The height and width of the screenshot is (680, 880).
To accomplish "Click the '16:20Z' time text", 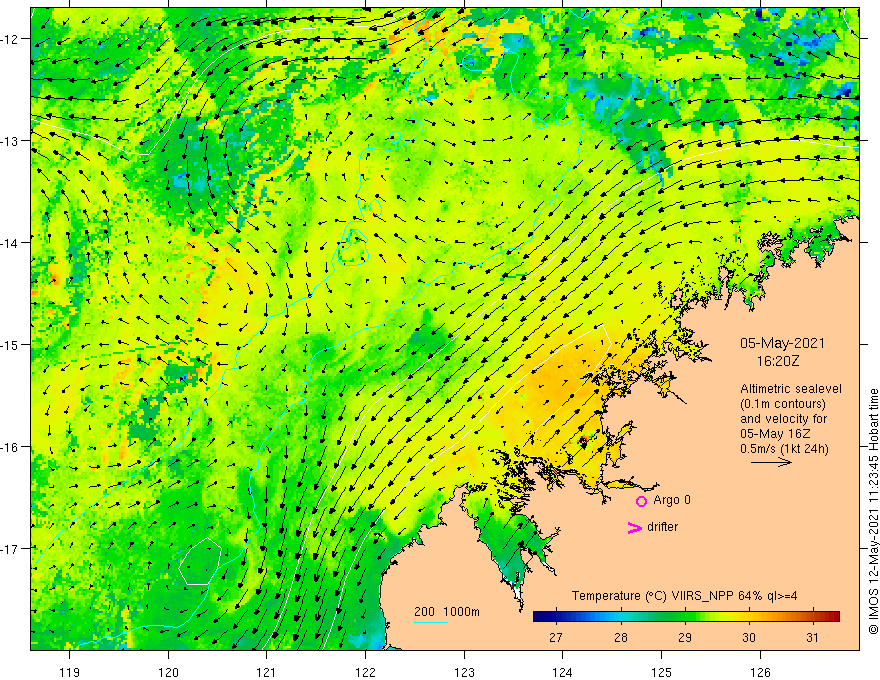I will [x=777, y=361].
